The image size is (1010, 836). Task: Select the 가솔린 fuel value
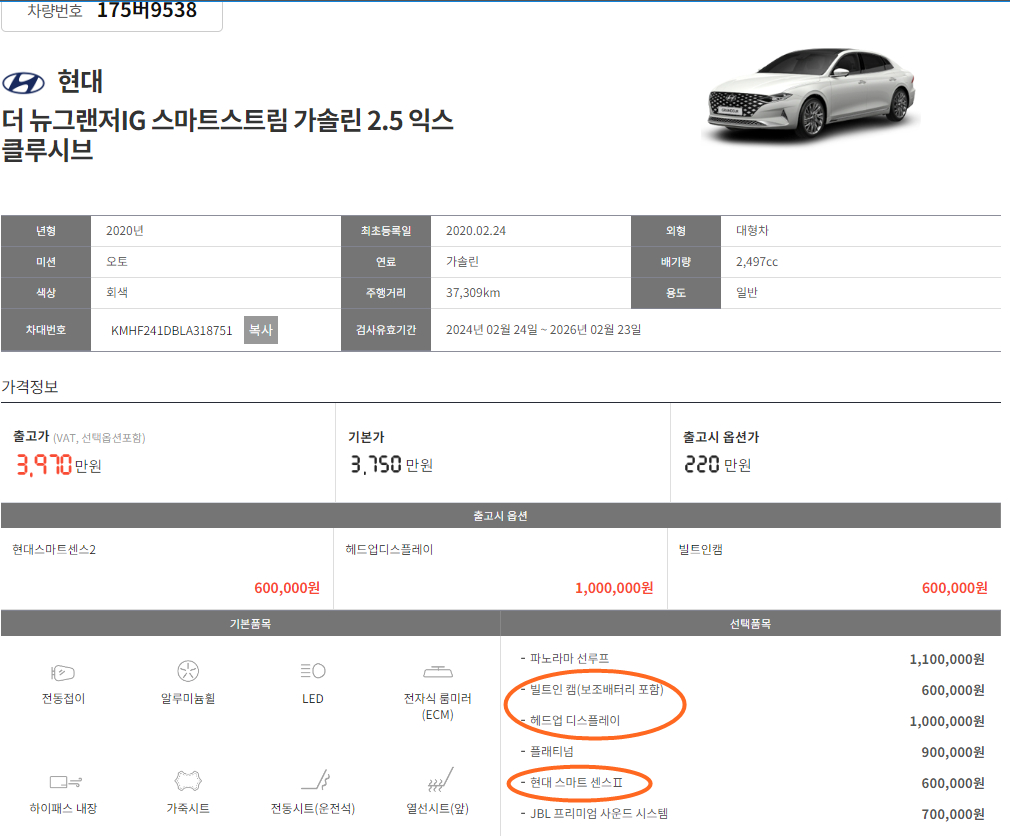pyautogui.click(x=462, y=261)
